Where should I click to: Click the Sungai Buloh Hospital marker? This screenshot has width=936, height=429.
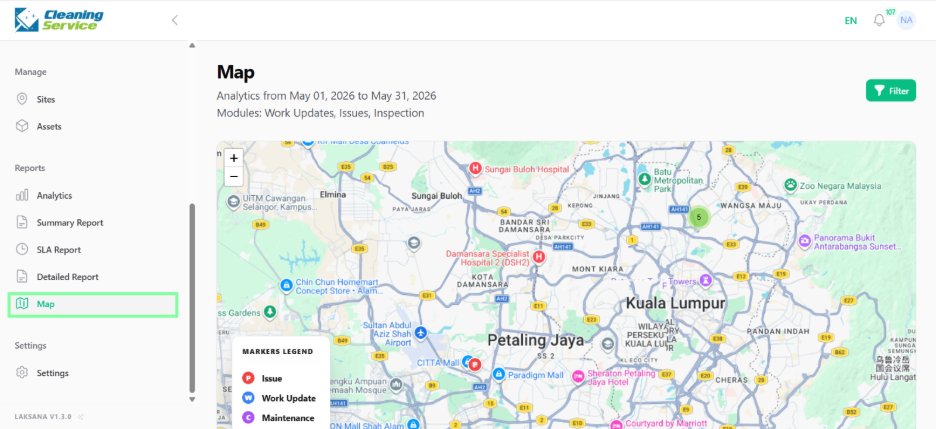tap(476, 169)
